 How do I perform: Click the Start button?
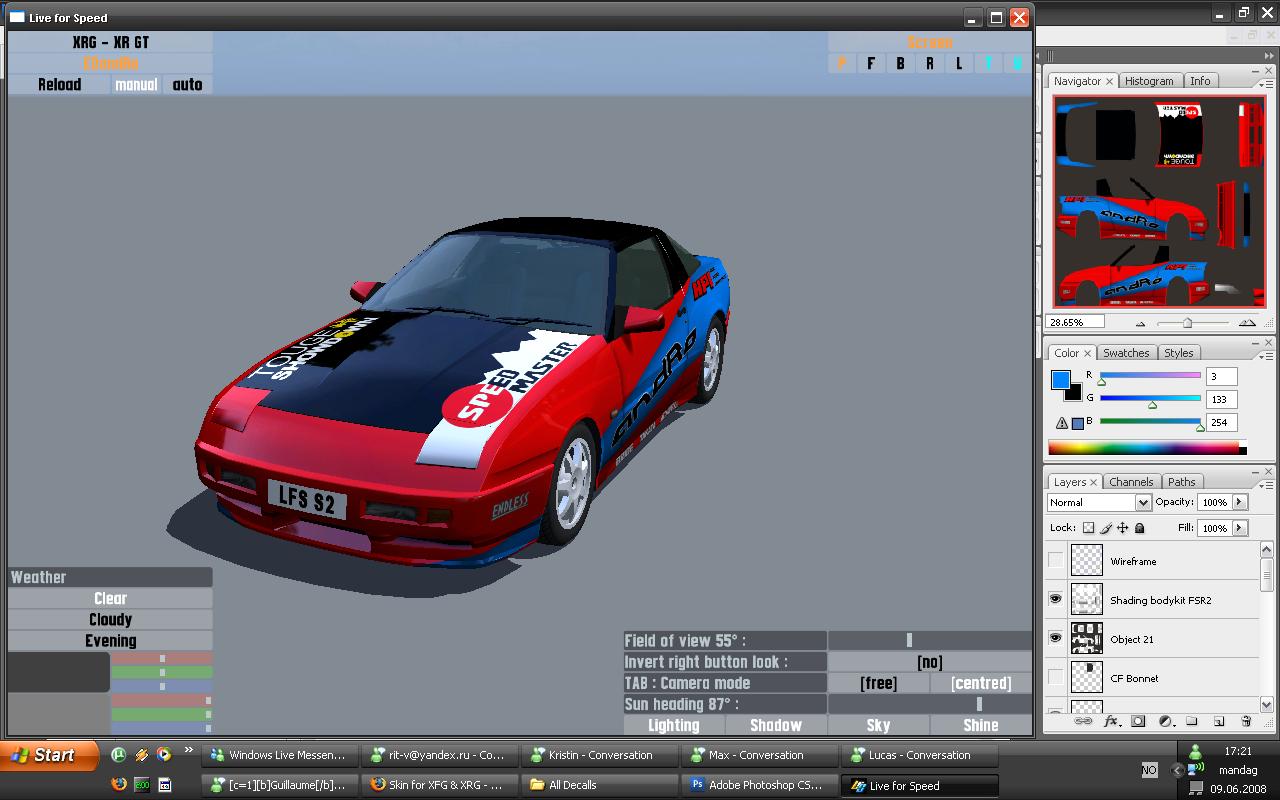[49, 755]
